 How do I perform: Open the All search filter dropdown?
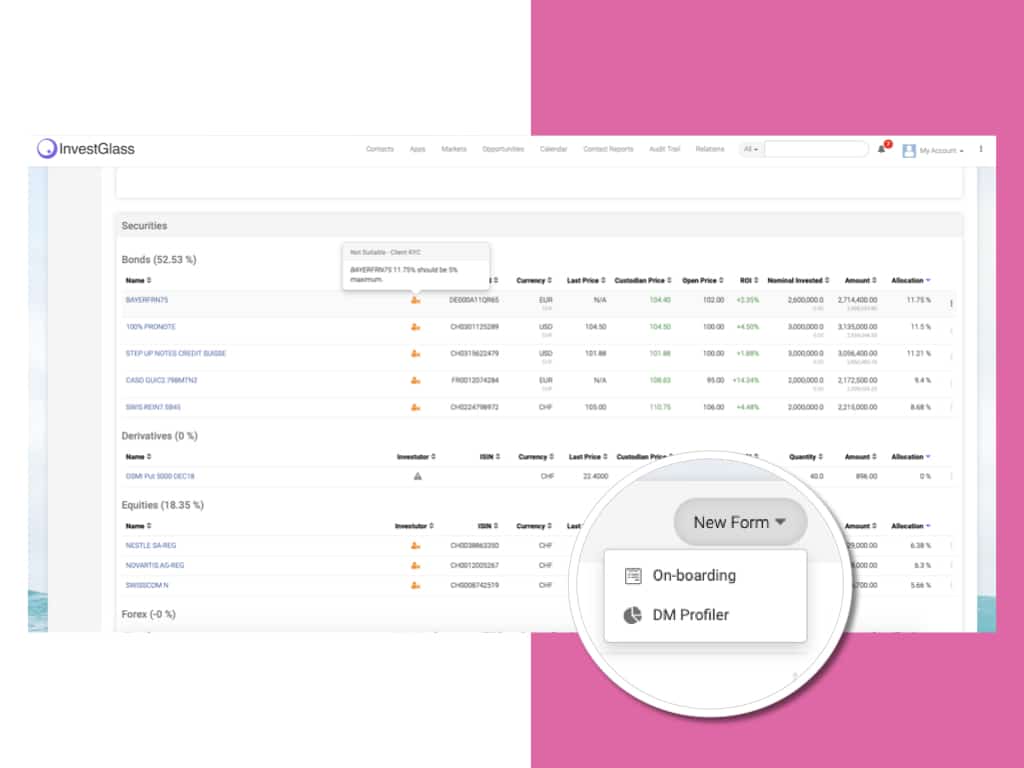click(x=750, y=150)
